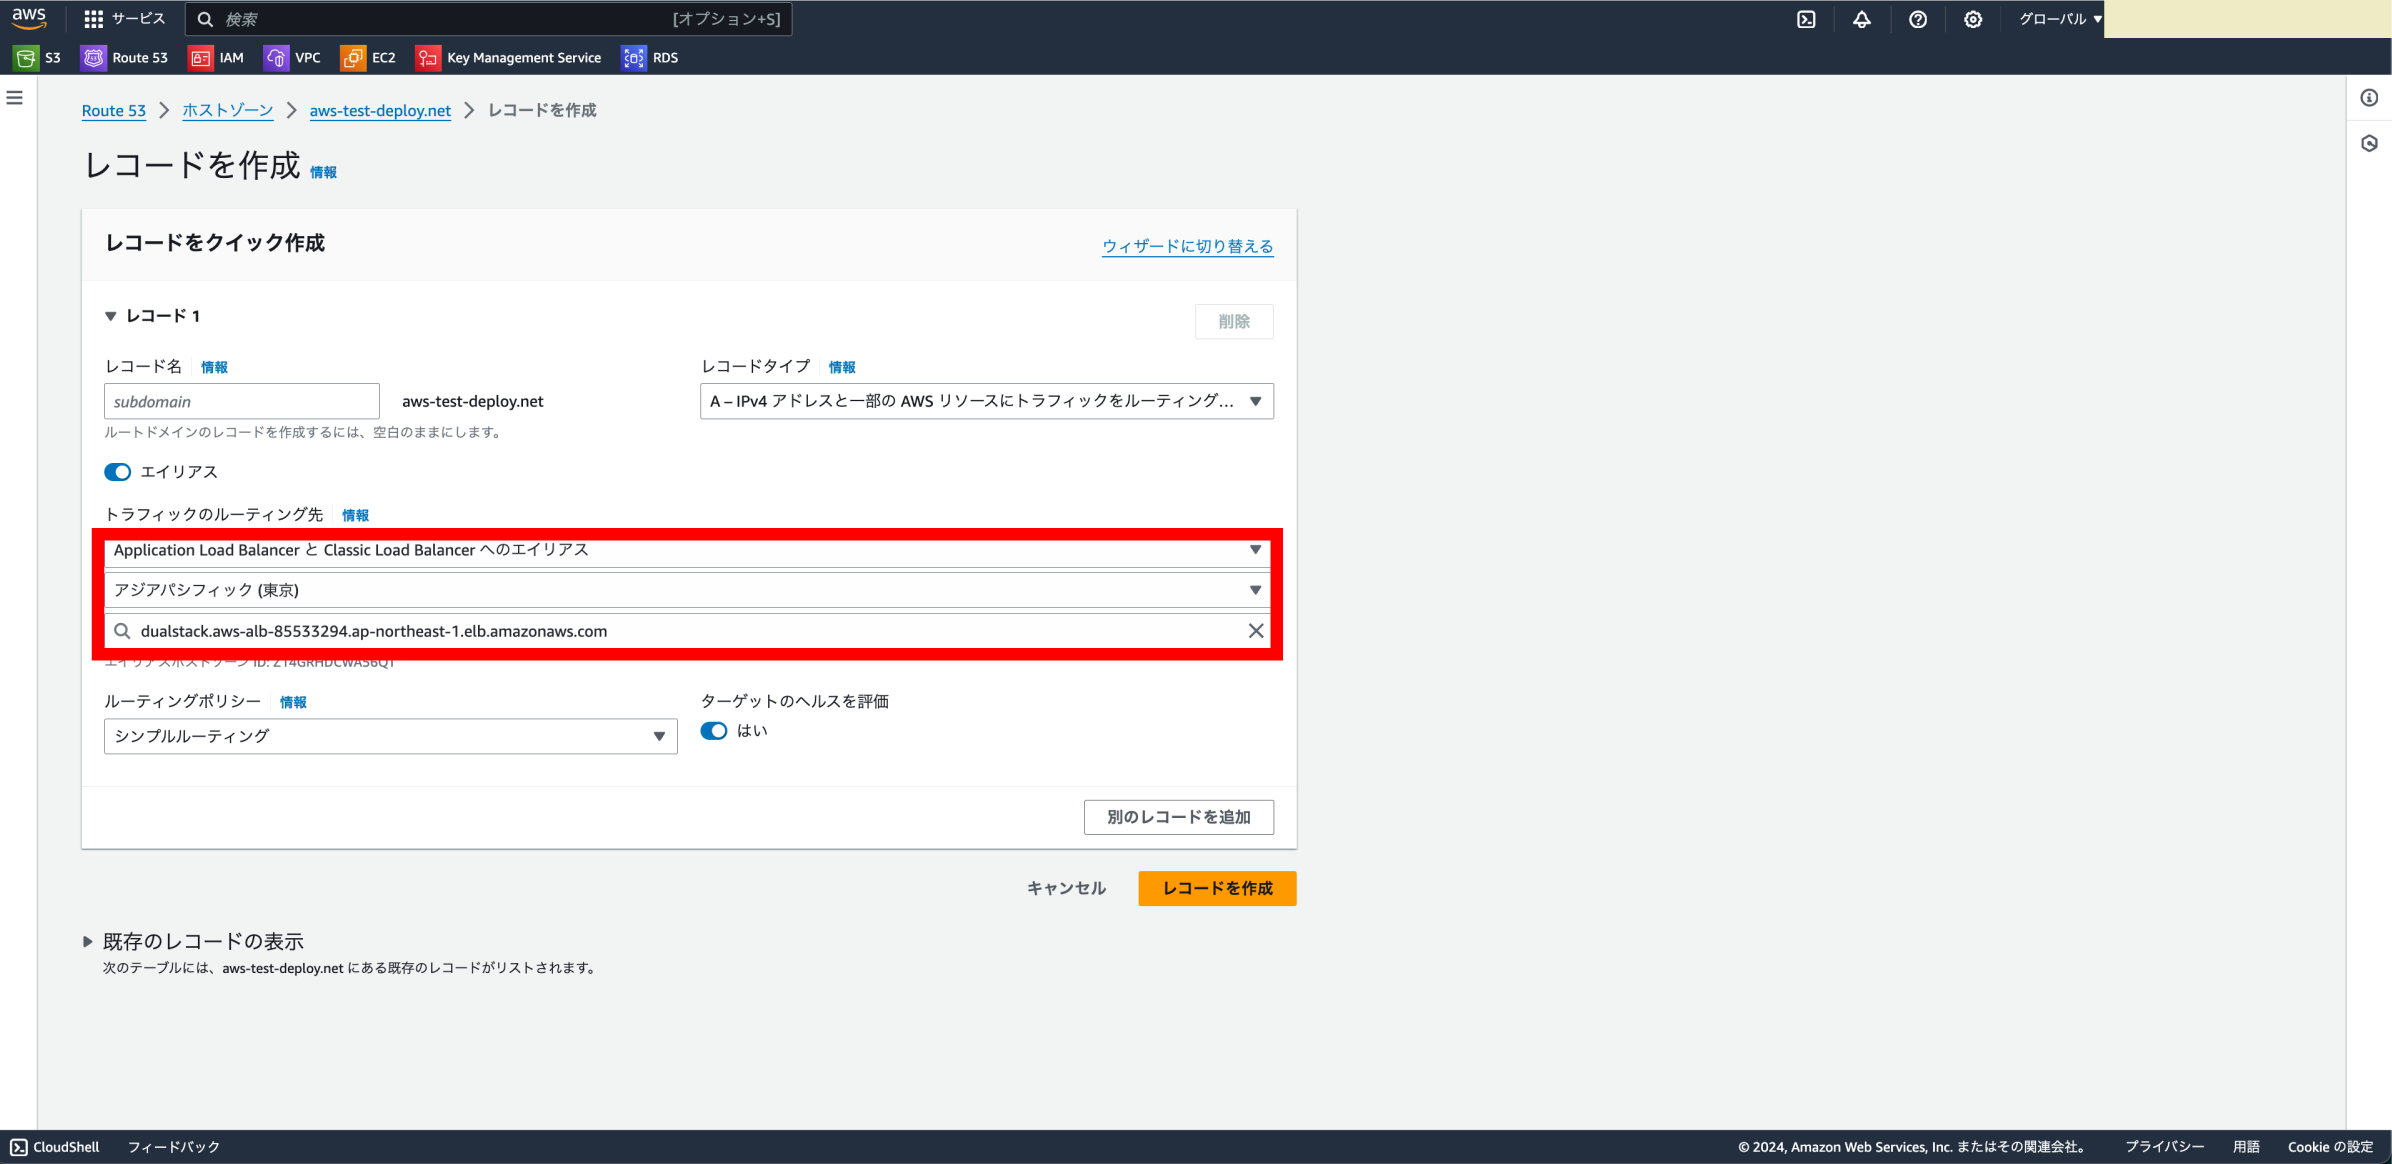Screen dimensions: 2392x1164
Task: Click ウィザードに切り替える link
Action: click(1187, 246)
